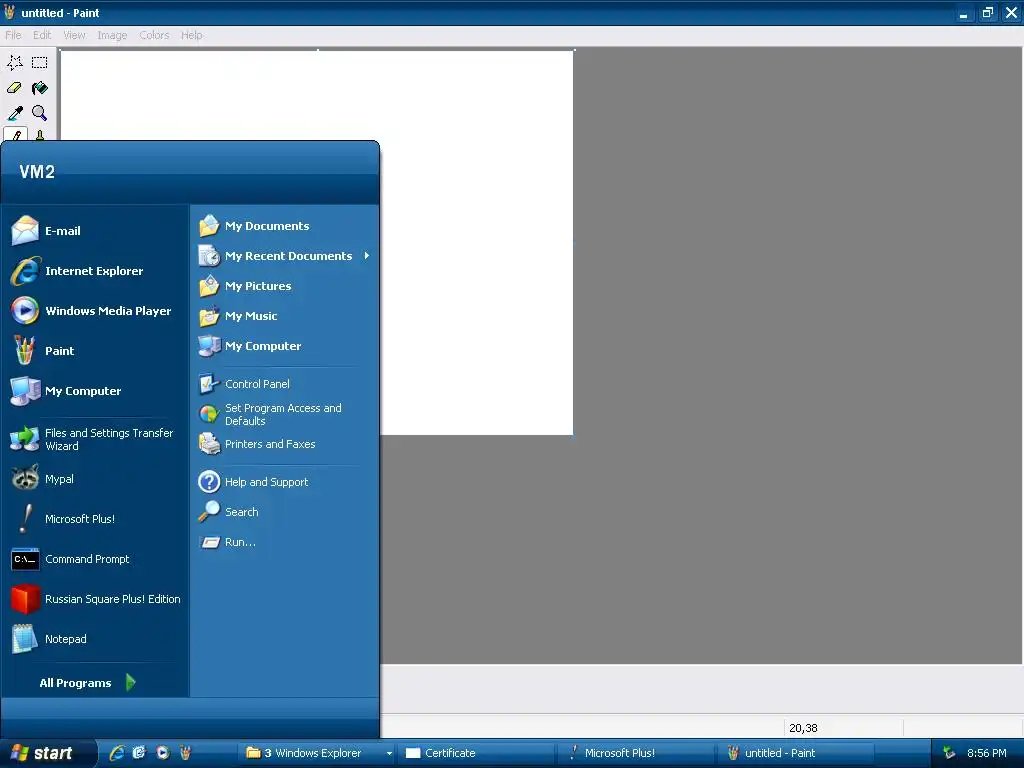
Task: Activate the Pick Color eyedropper tool
Action: coord(15,113)
